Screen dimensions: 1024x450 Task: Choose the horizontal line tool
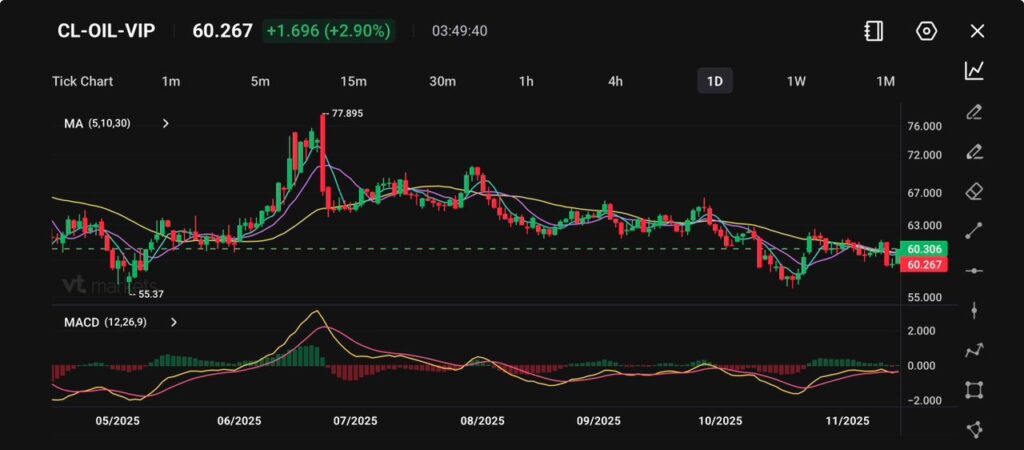tap(974, 270)
